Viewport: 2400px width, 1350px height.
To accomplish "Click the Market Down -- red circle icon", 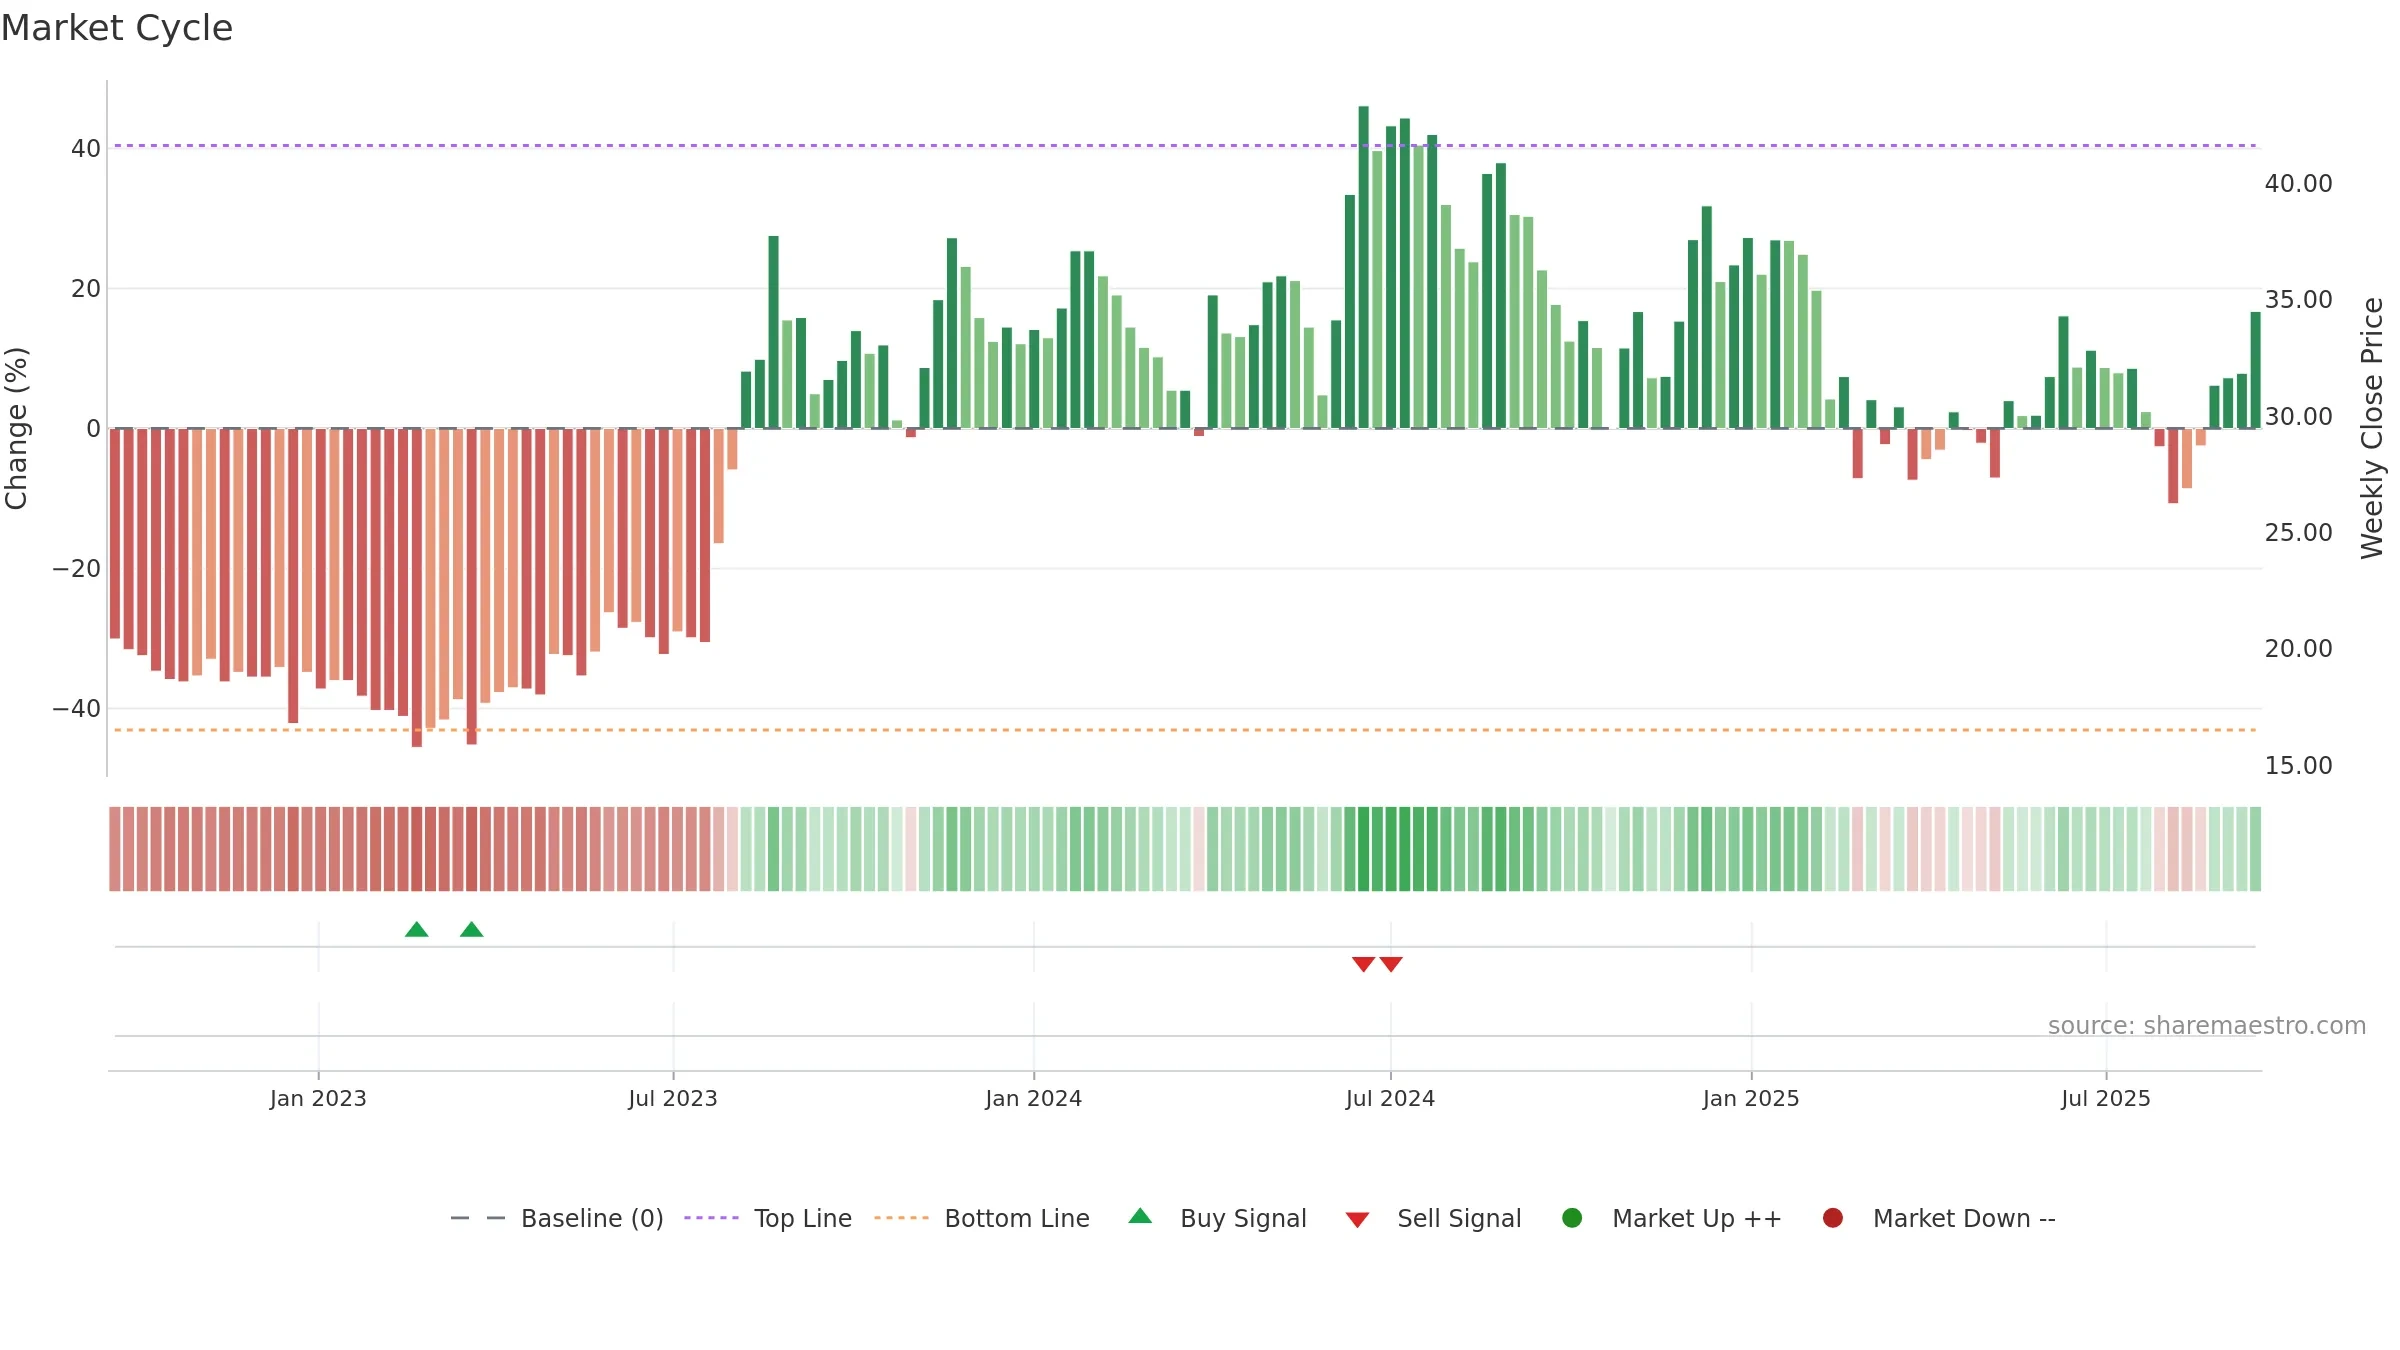I will 1833,1218.
